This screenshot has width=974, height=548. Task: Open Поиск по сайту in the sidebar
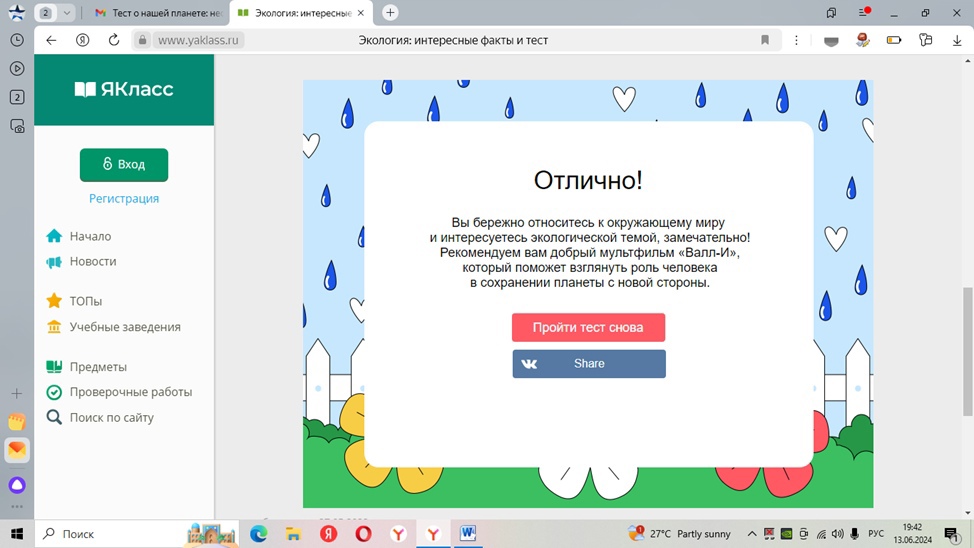click(111, 418)
